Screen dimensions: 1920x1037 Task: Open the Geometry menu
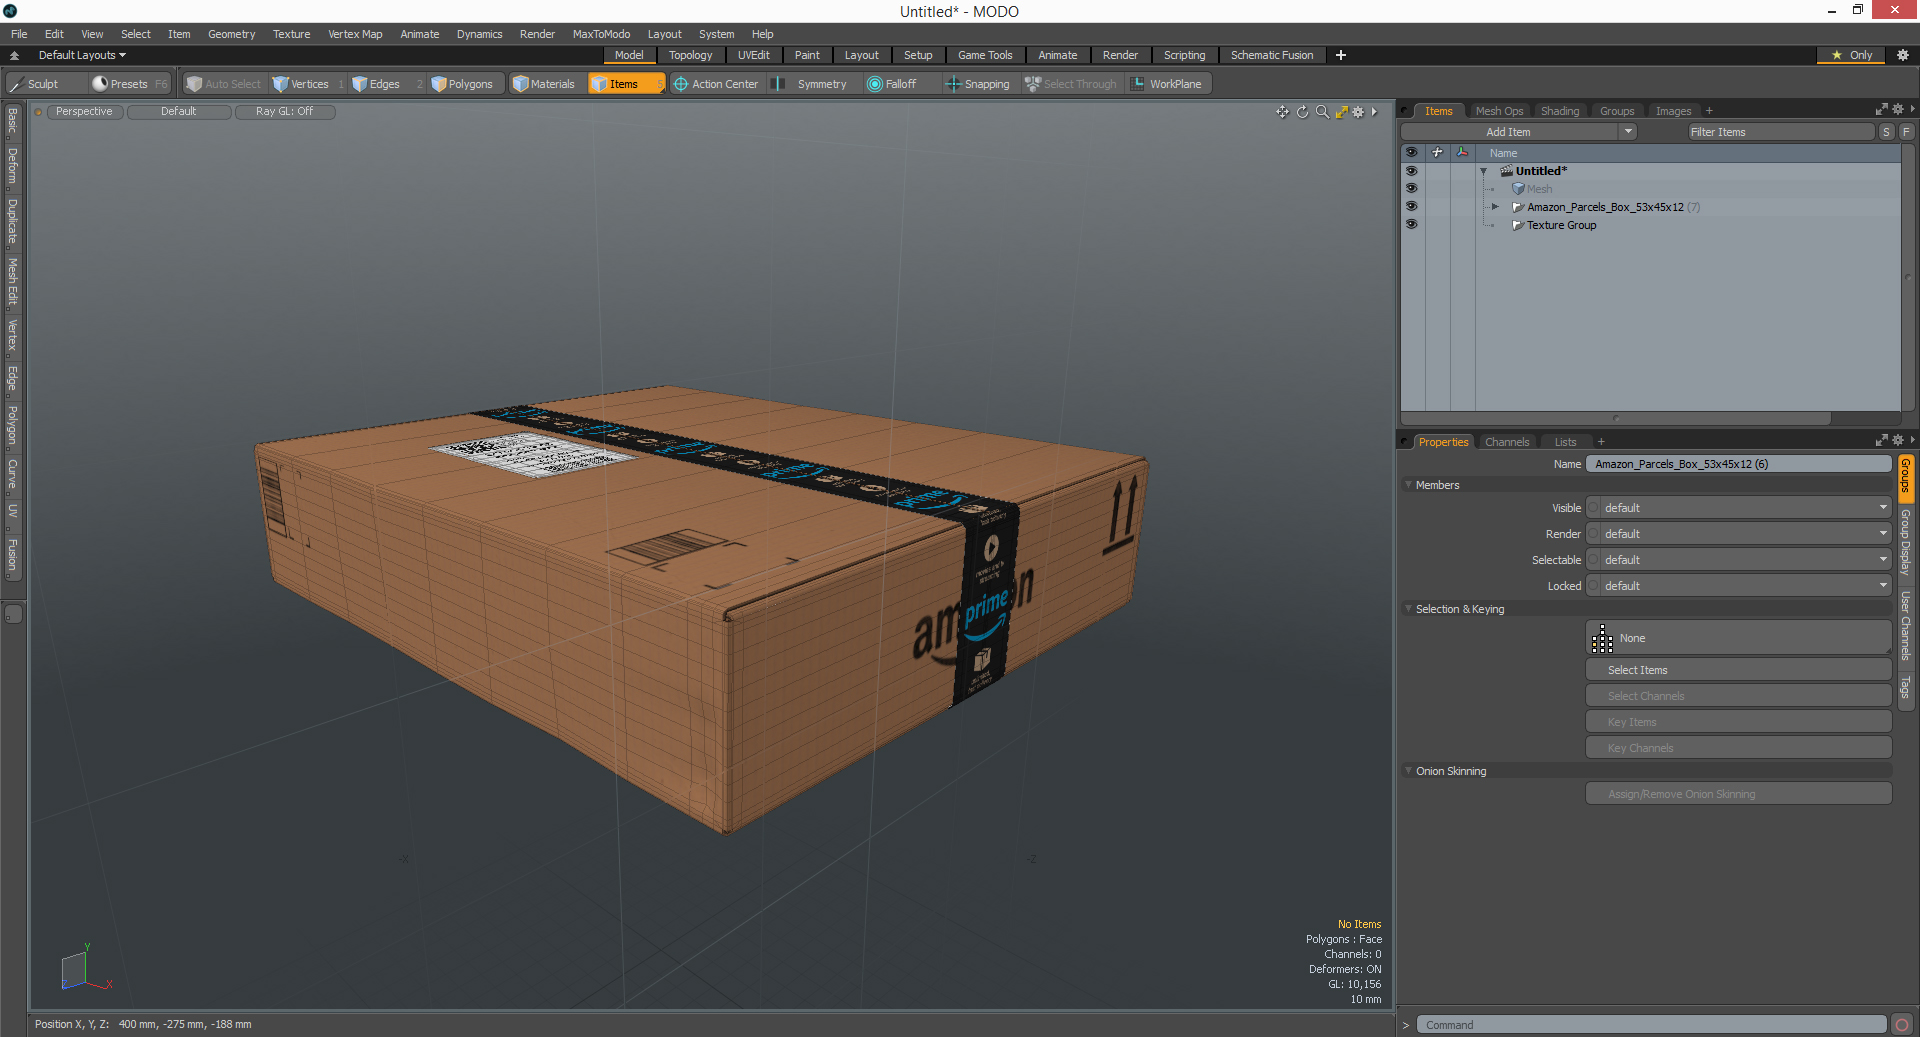point(231,34)
